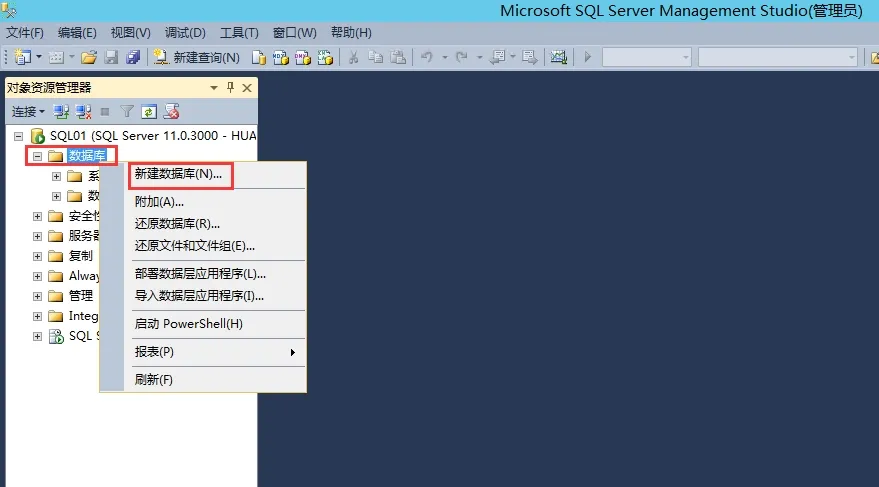Image resolution: width=879 pixels, height=487 pixels.
Task: Click the script icon with red stop mark
Action: (x=171, y=112)
